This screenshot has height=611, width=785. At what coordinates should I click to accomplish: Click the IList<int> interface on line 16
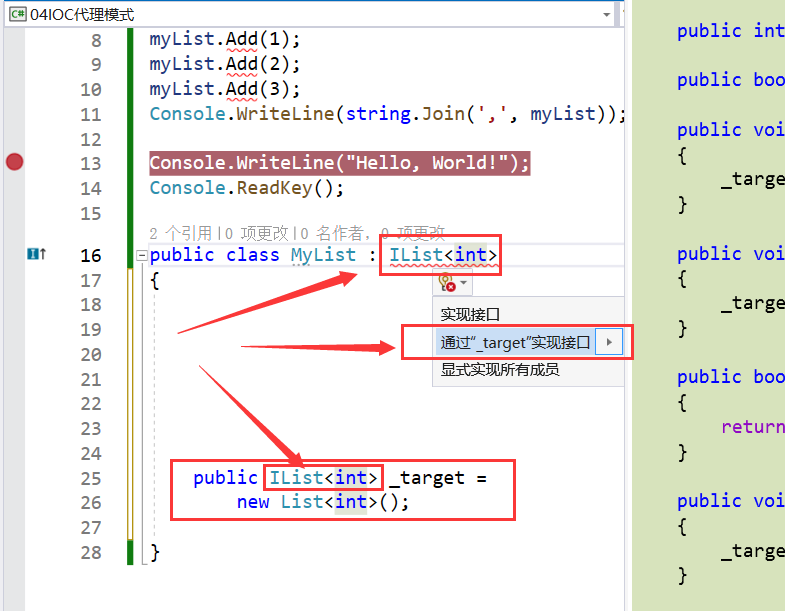(443, 255)
